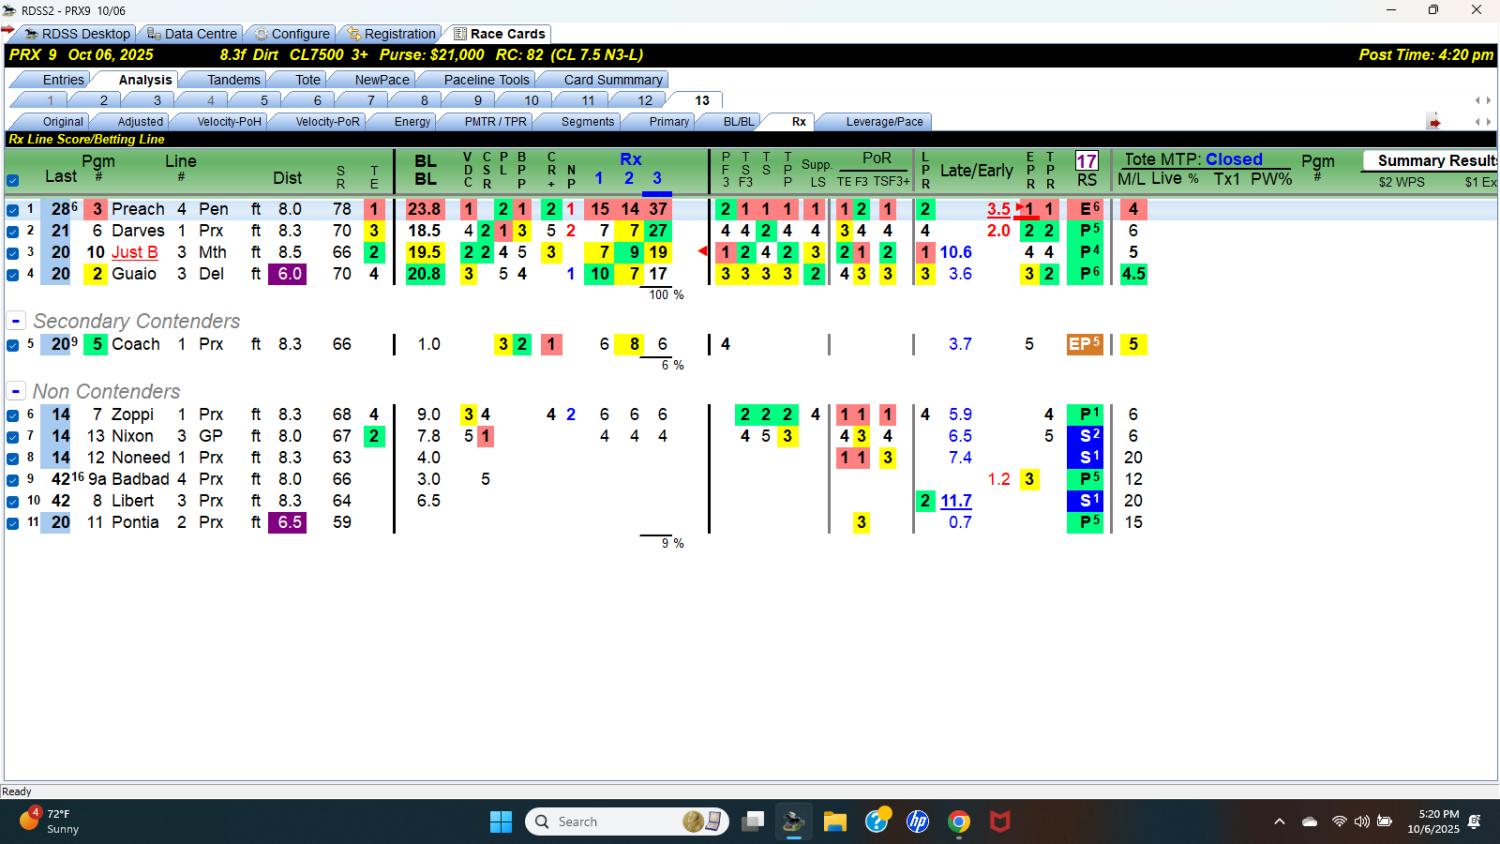The height and width of the screenshot is (844, 1500).
Task: Open the Tote tab
Action: [x=308, y=80]
